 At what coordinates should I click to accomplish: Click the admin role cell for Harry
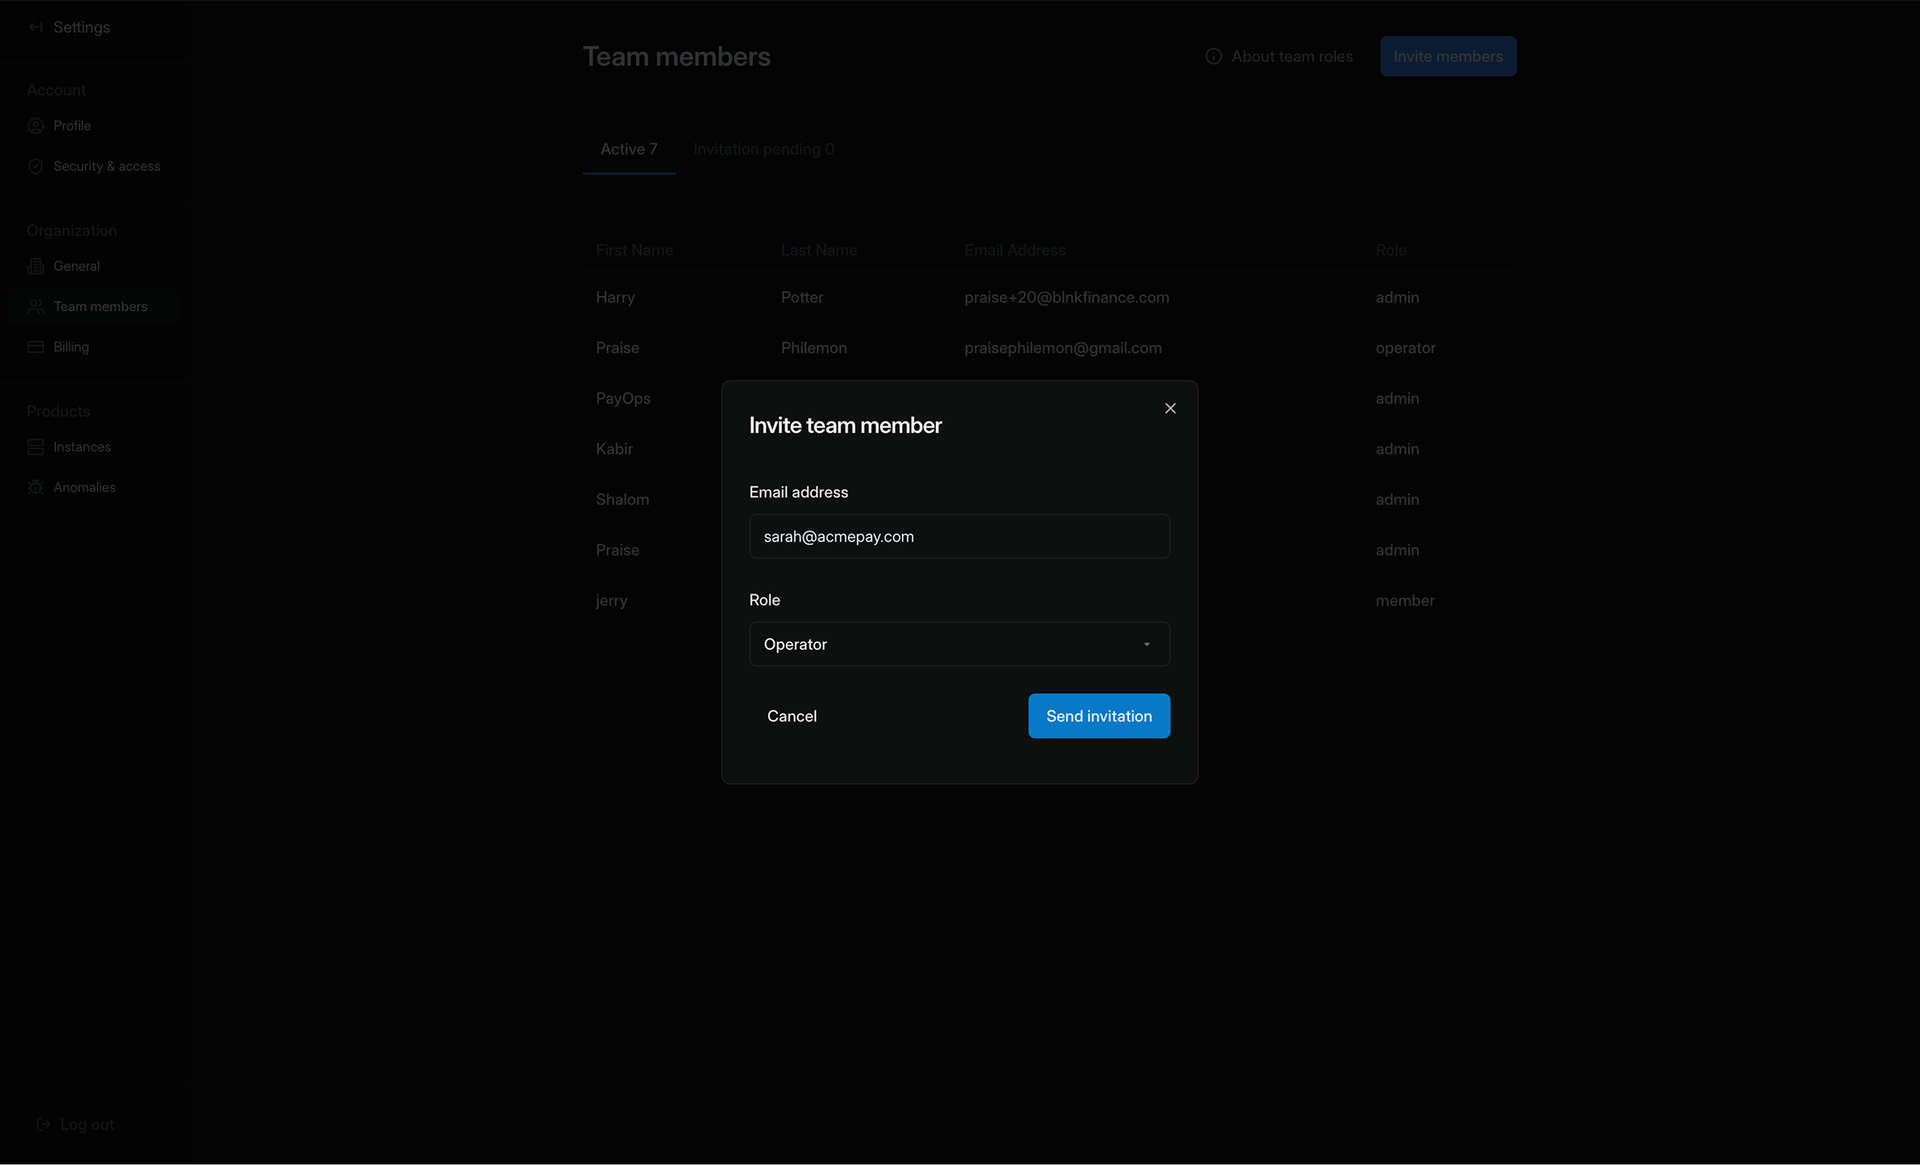tap(1397, 297)
